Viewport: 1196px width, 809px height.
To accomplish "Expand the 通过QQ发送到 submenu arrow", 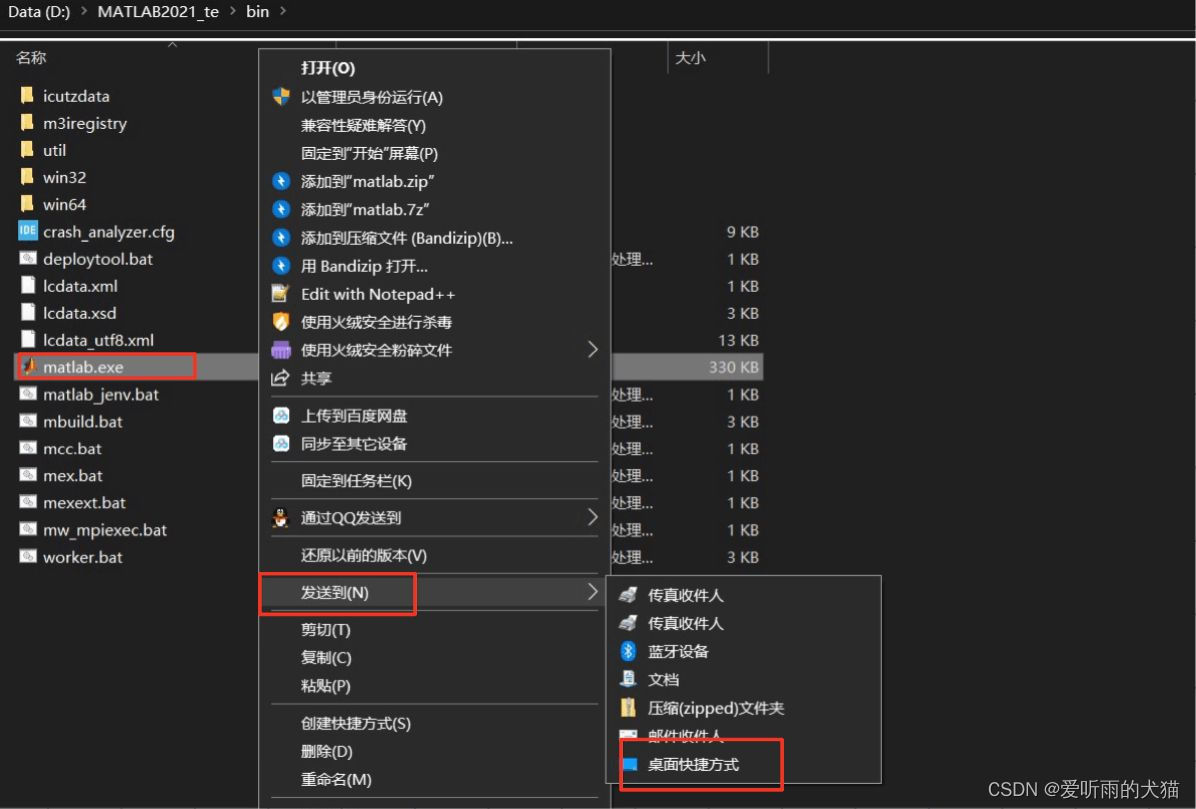I will click(x=593, y=517).
